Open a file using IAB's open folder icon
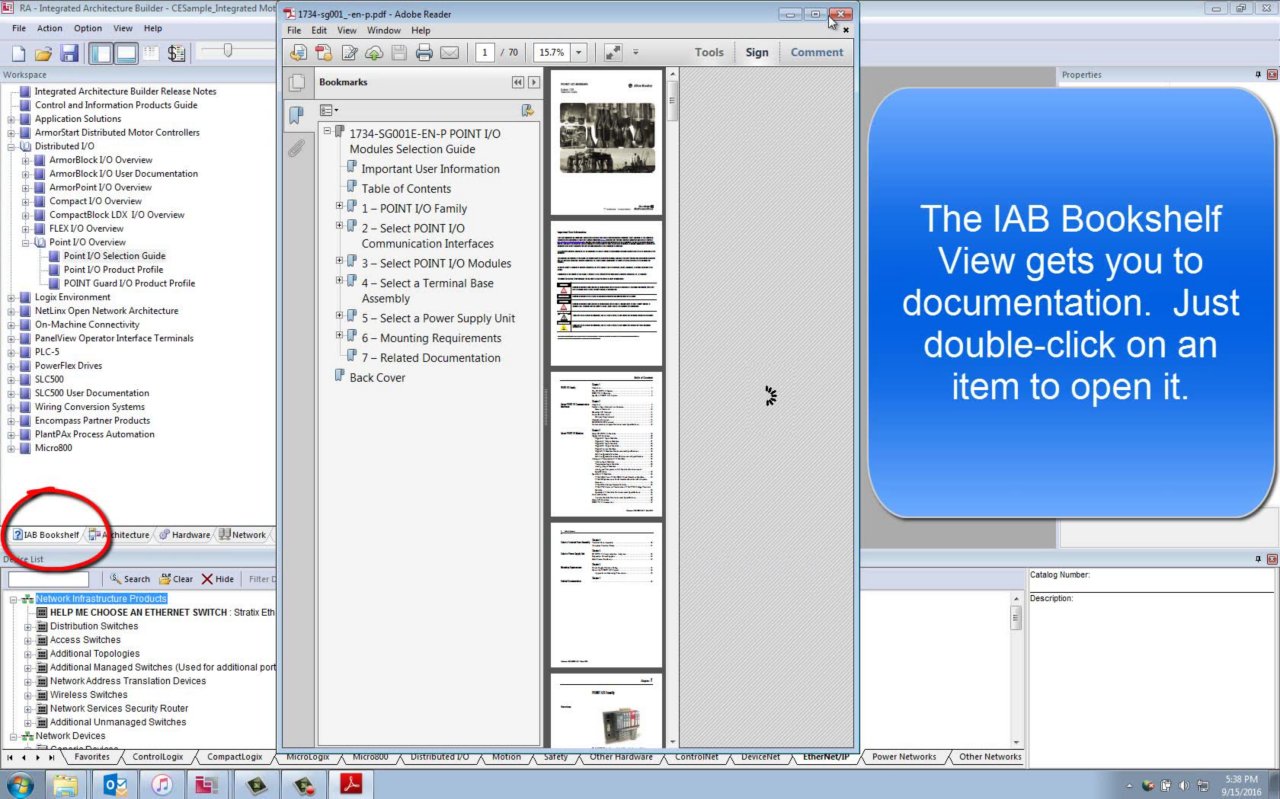The image size is (1280, 799). pyautogui.click(x=43, y=52)
